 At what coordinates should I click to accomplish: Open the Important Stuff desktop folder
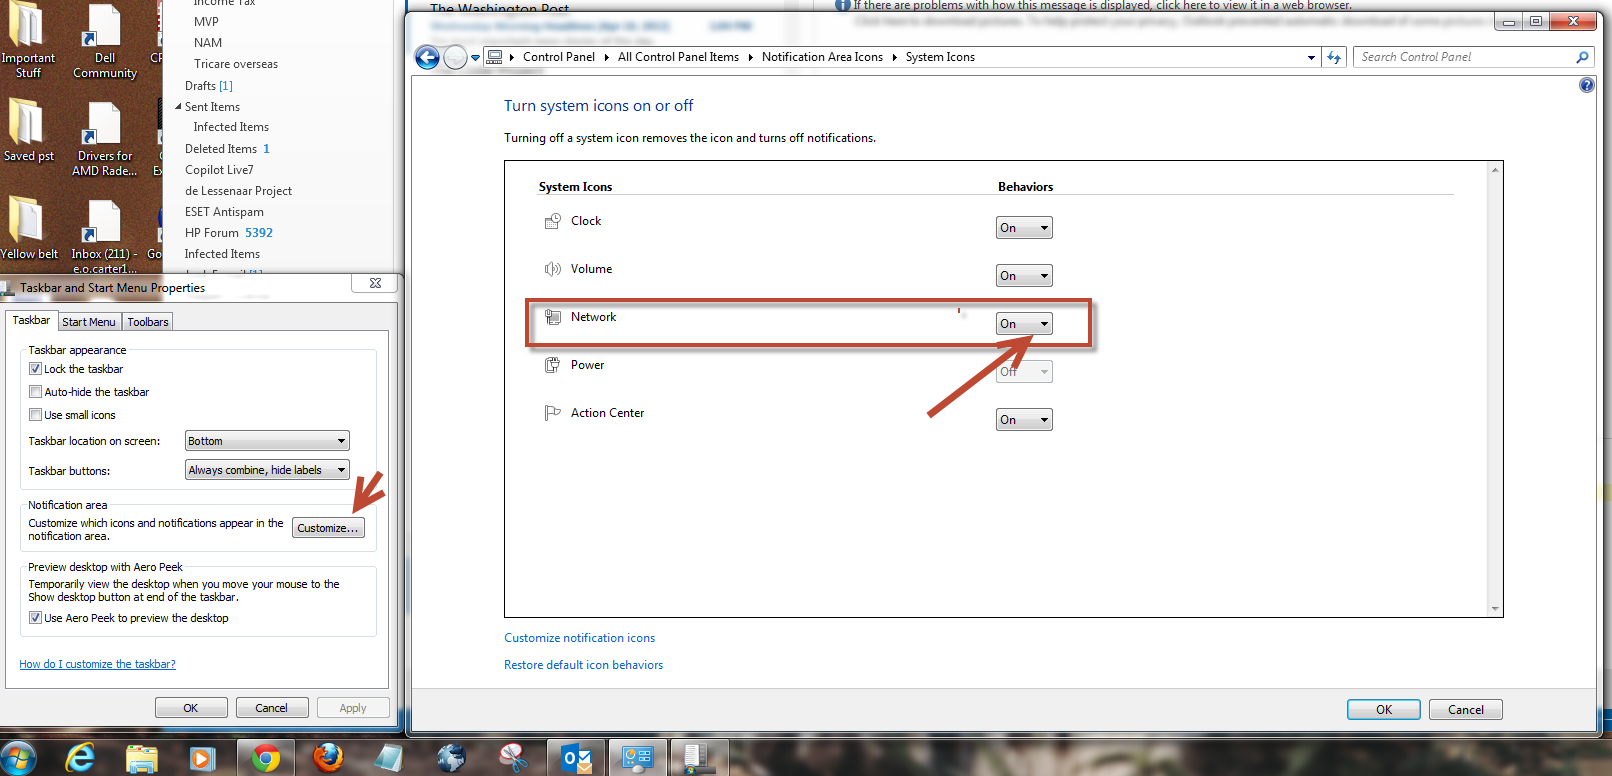point(28,40)
